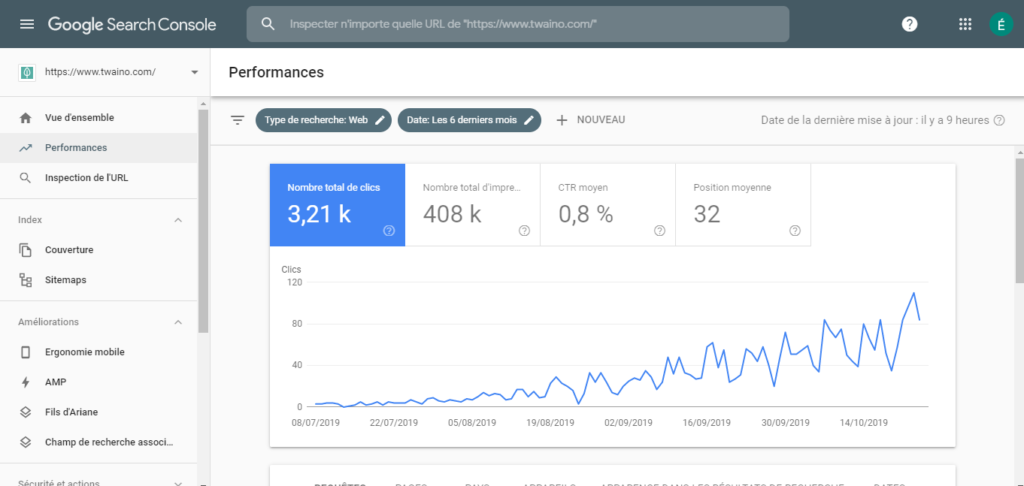Toggle the total impressions metric card

pyautogui.click(x=473, y=205)
